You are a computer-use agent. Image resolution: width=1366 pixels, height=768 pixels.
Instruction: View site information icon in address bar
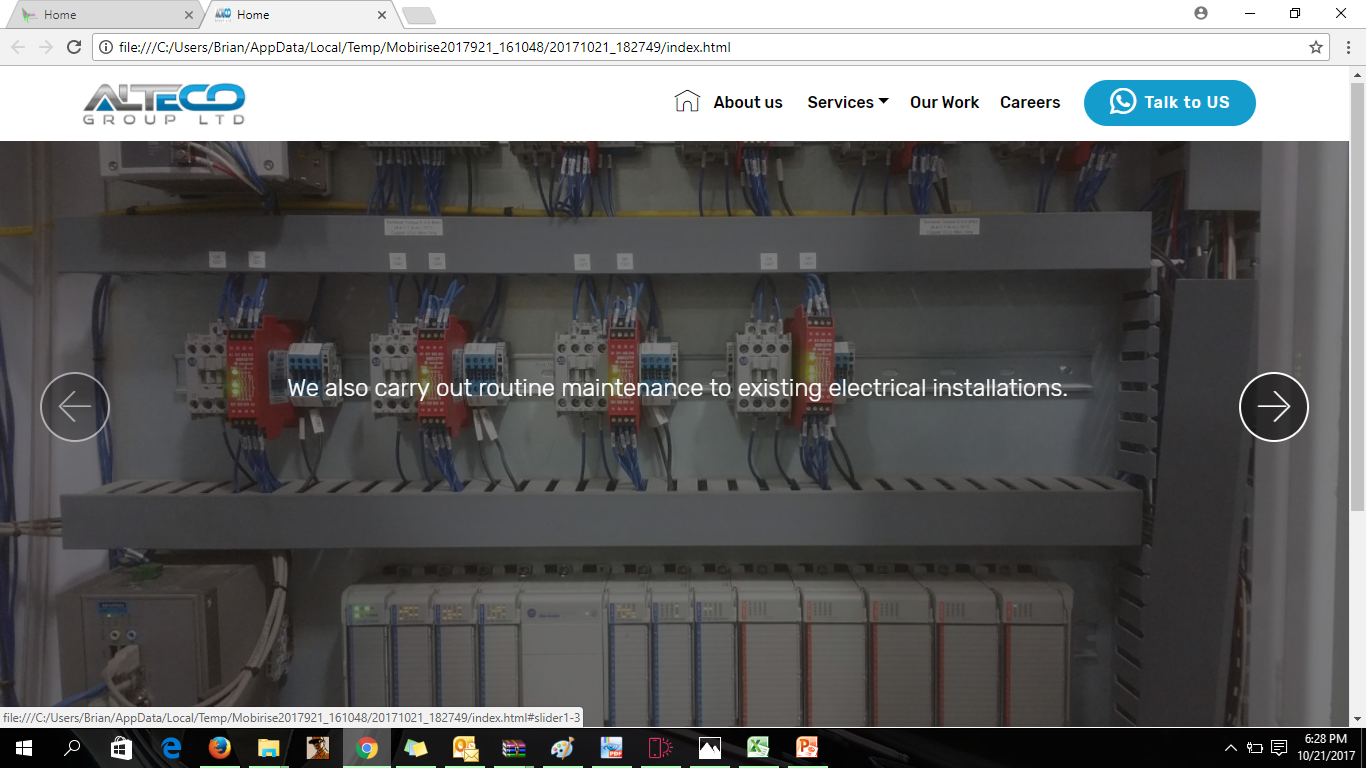pyautogui.click(x=107, y=47)
